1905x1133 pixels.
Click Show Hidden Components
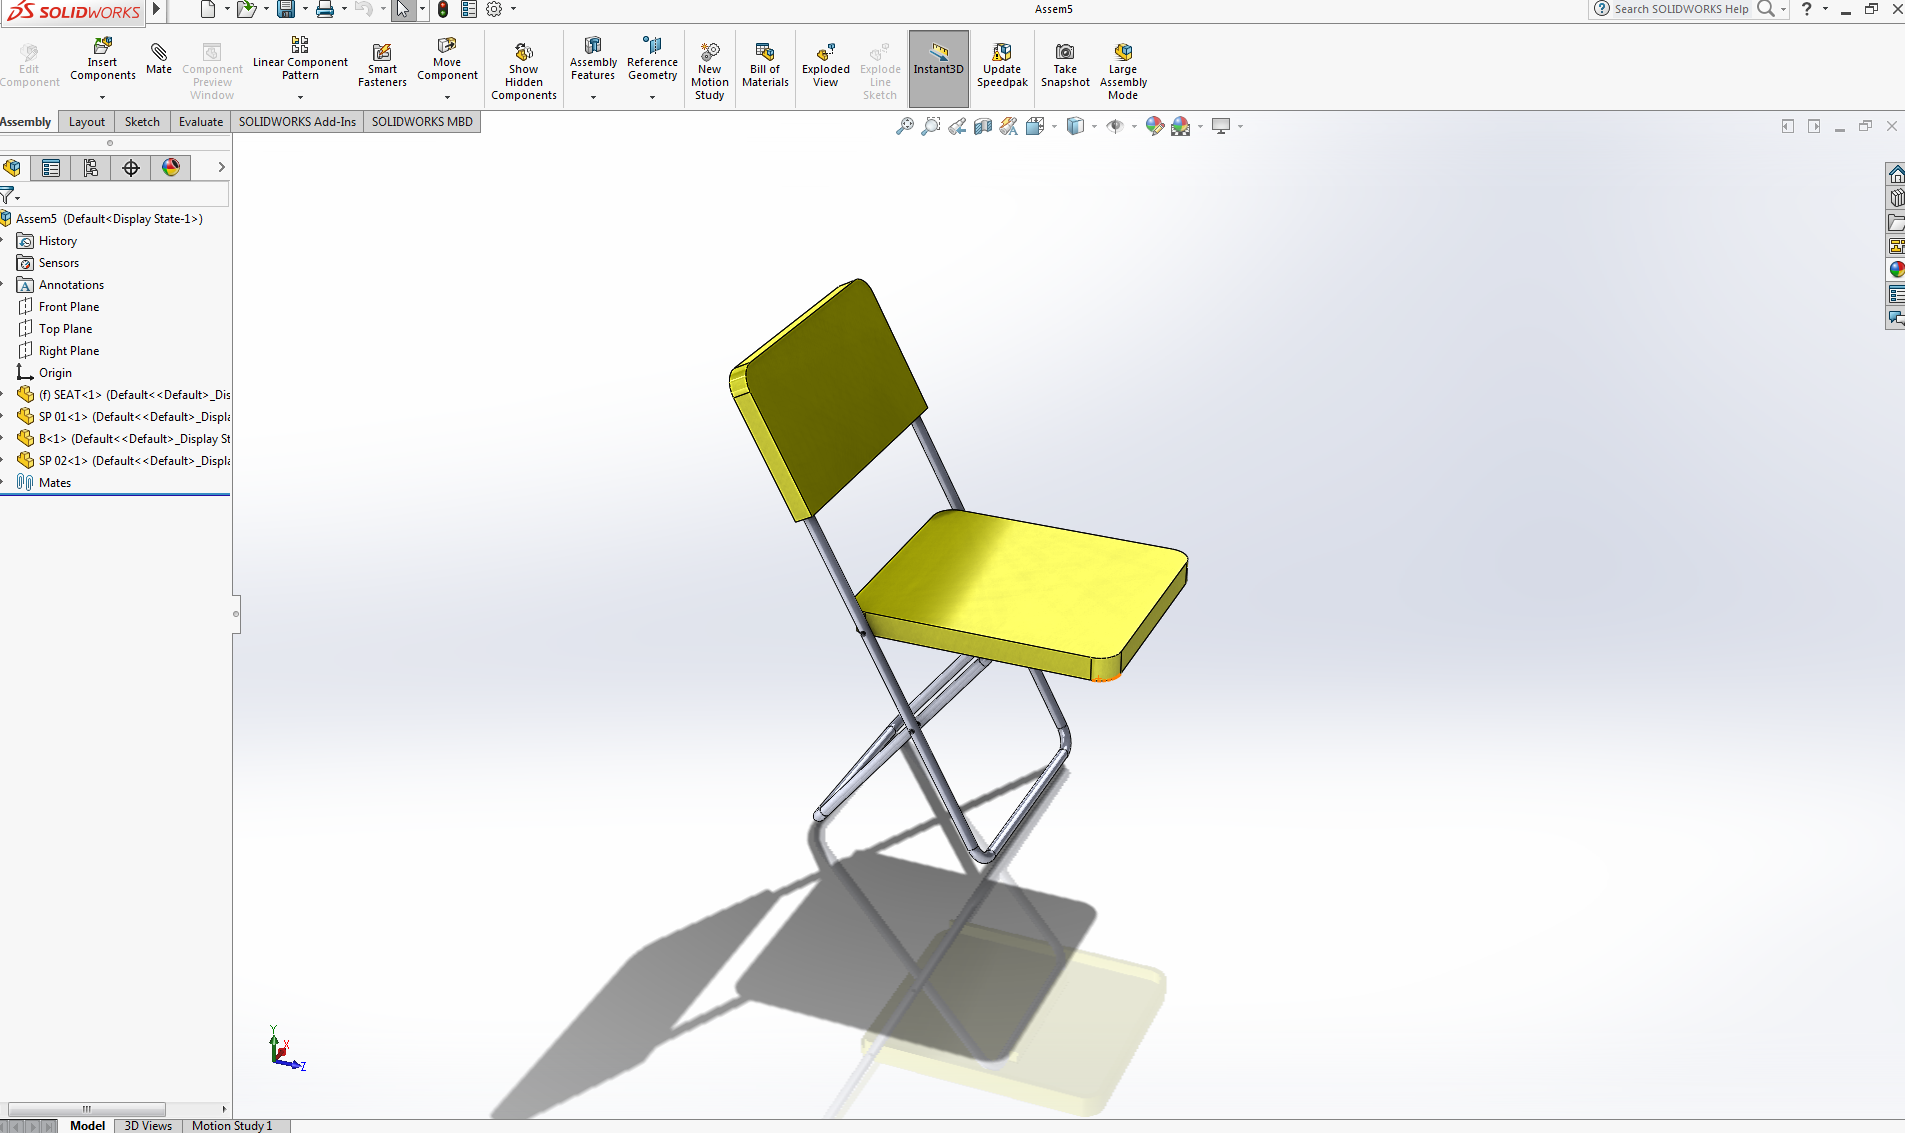(x=524, y=71)
